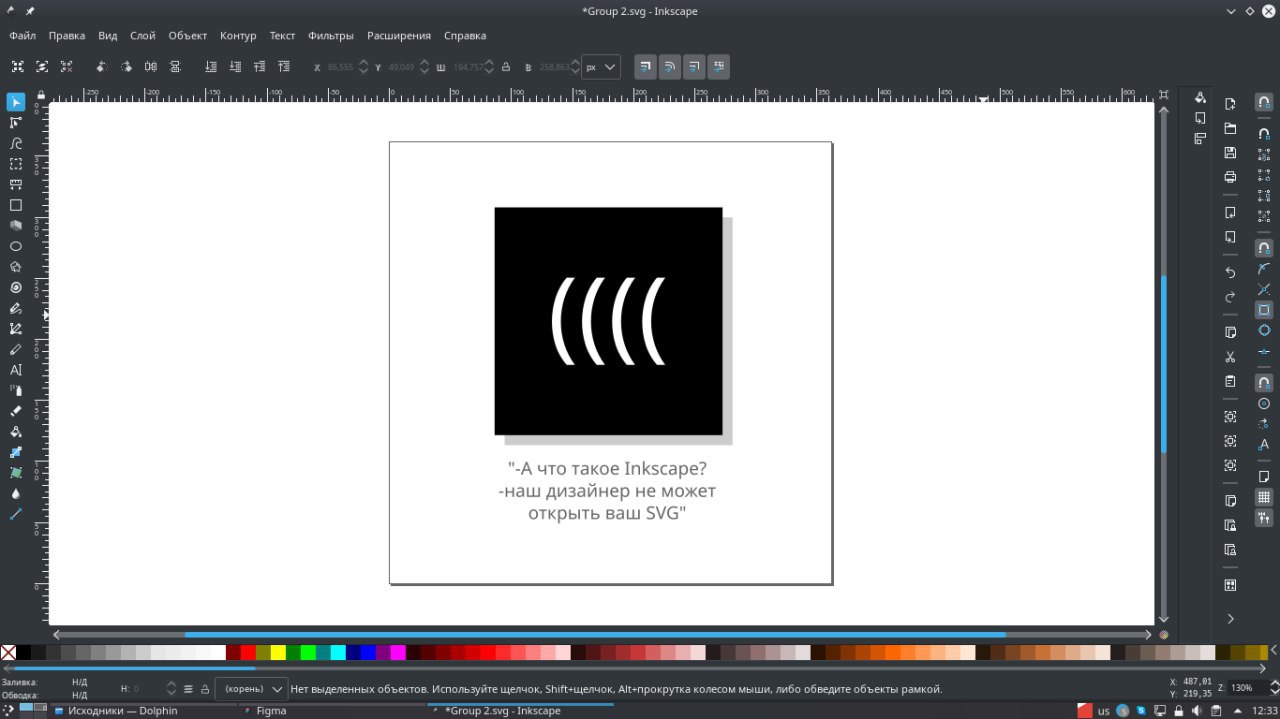Pick the cyan palette swatch
This screenshot has width=1280, height=719.
338,652
